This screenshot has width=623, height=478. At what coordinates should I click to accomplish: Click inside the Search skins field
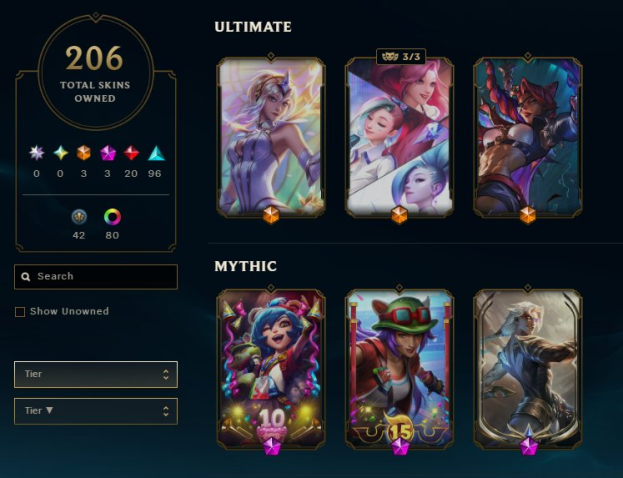point(96,277)
